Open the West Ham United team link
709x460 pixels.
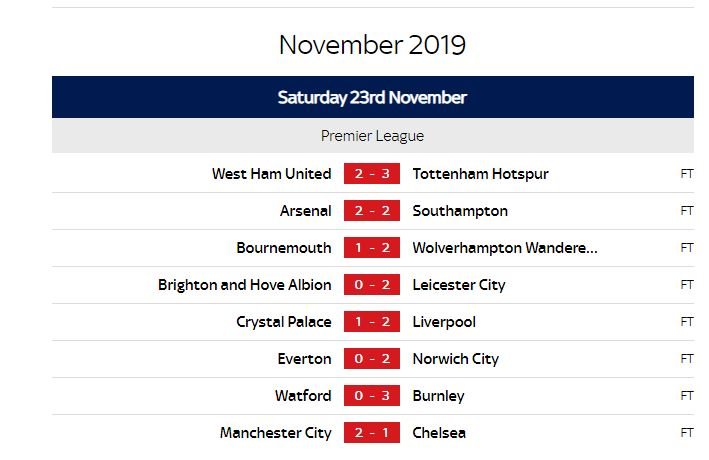271,174
